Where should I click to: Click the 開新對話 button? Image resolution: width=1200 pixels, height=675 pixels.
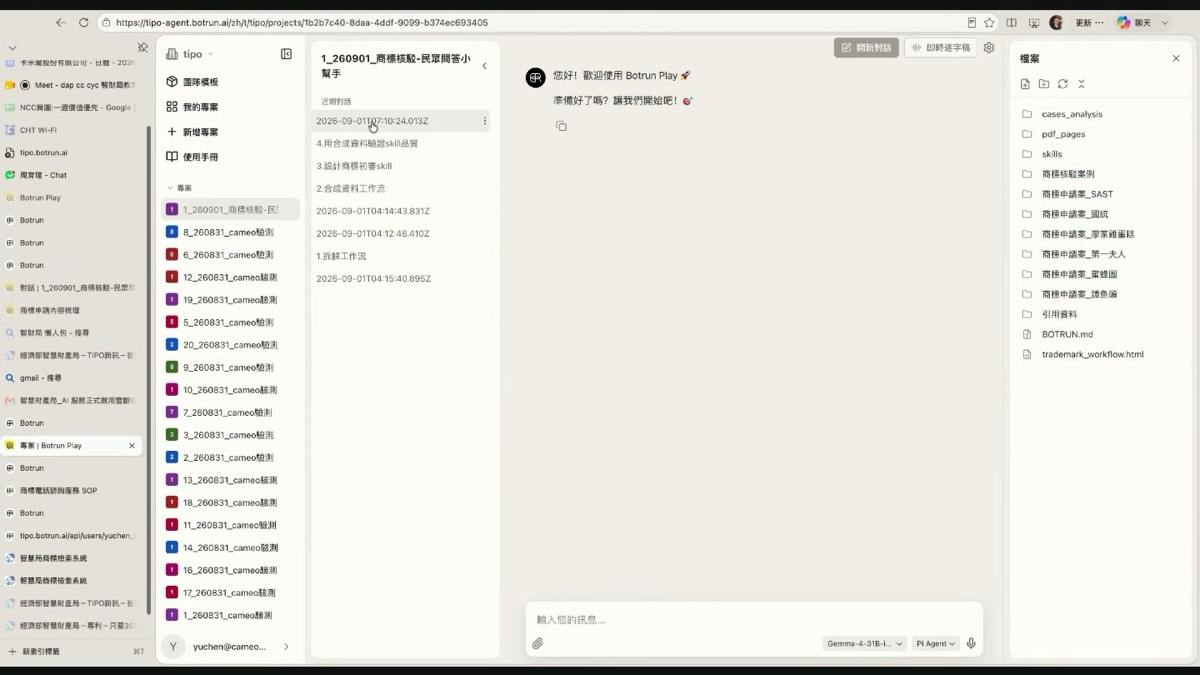(866, 47)
